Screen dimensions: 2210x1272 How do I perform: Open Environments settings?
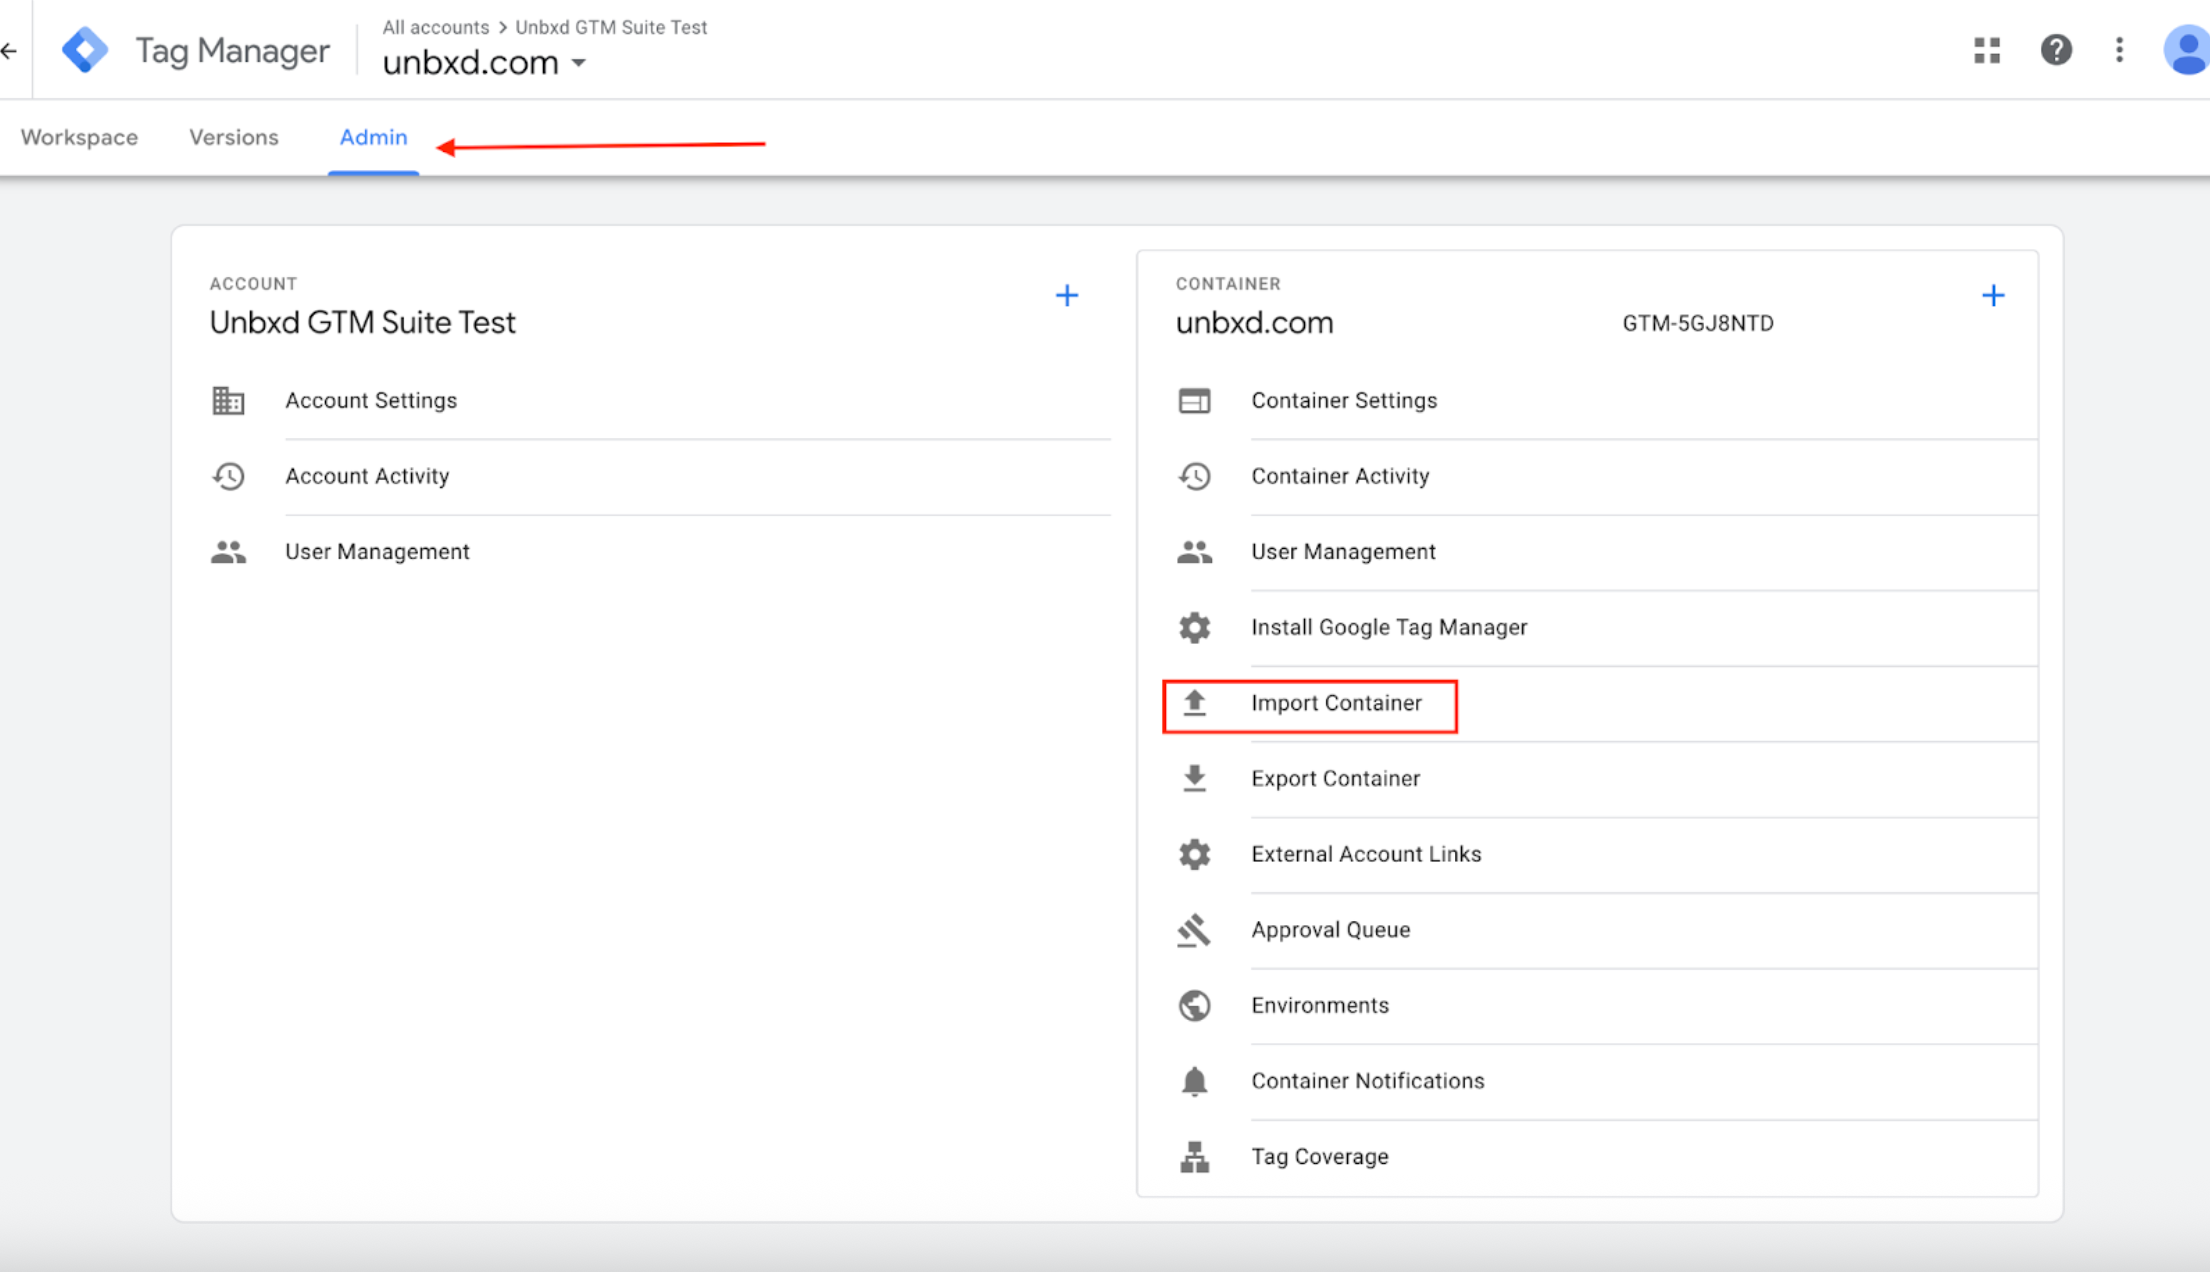click(1320, 1005)
